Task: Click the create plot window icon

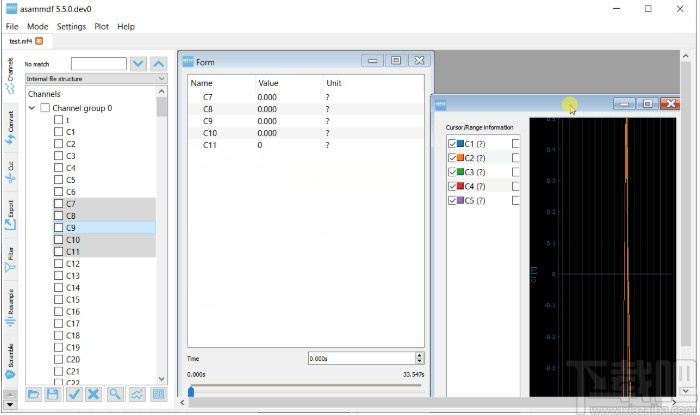Action: pos(137,394)
